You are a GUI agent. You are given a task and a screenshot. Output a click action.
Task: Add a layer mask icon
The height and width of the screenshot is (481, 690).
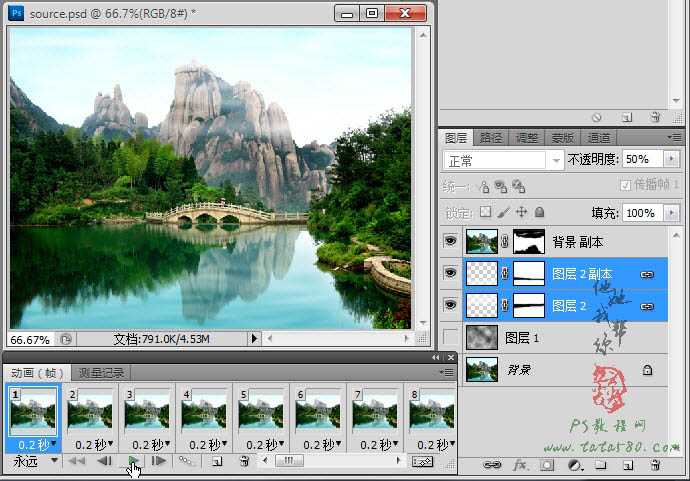[x=547, y=465]
